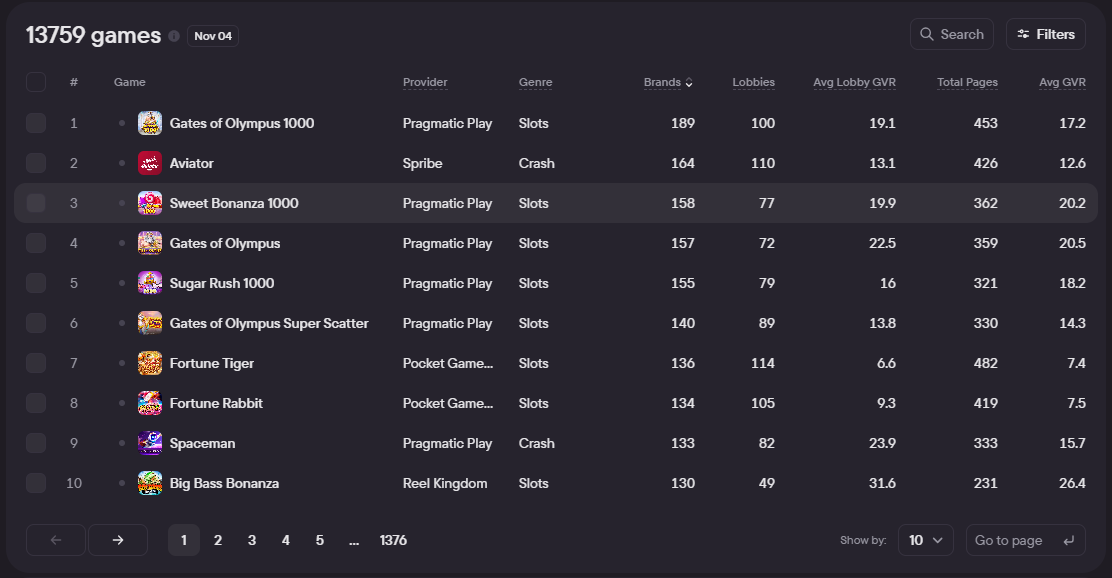The height and width of the screenshot is (578, 1112).
Task: Jump to page 2 in pagination
Action: click(218, 540)
